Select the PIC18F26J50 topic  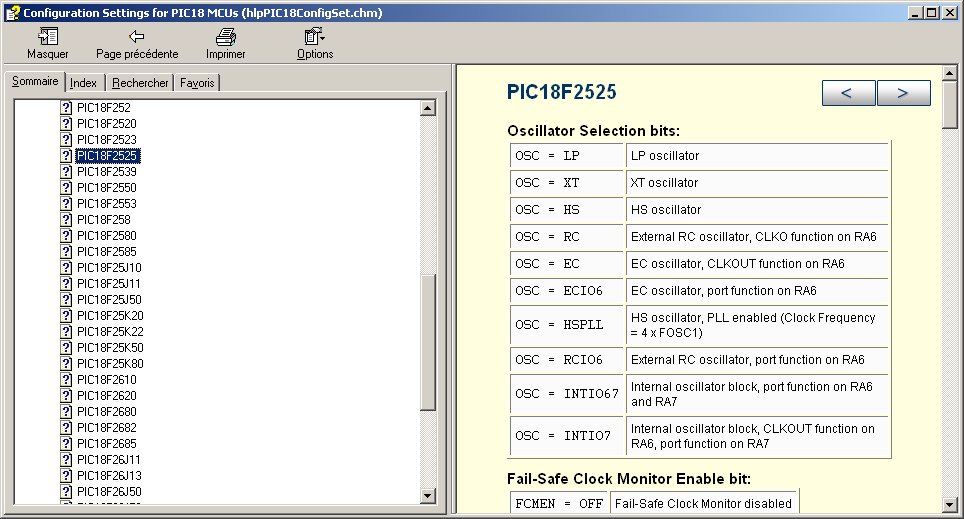(109, 491)
